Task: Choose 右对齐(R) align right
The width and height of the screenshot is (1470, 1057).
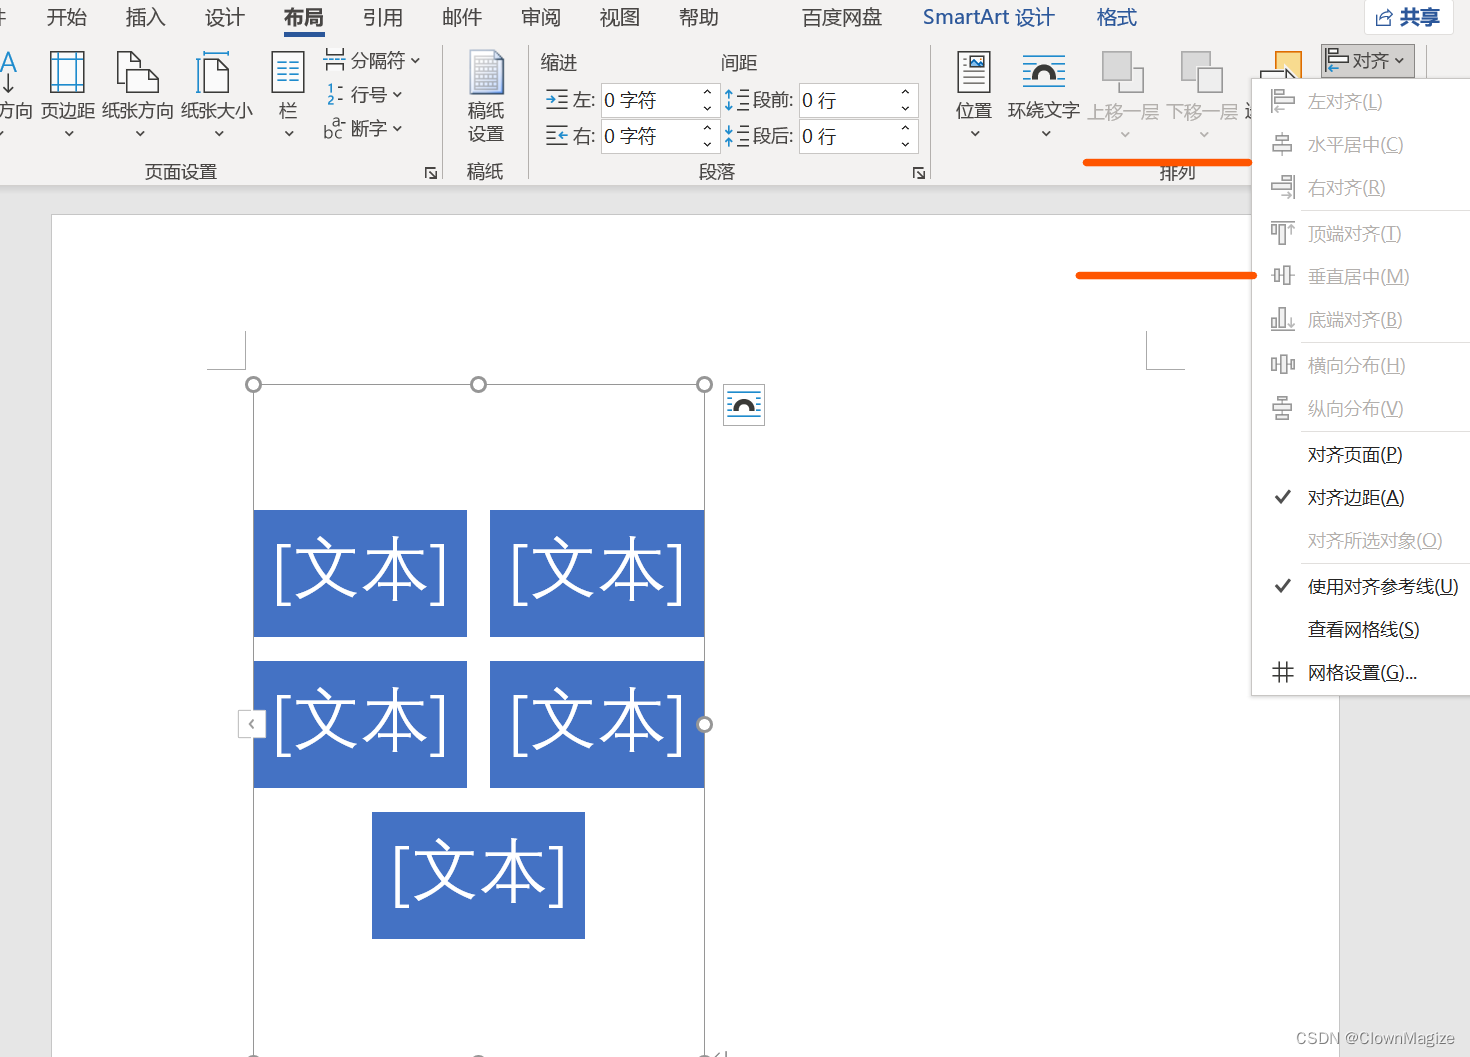Action: pos(1361,188)
